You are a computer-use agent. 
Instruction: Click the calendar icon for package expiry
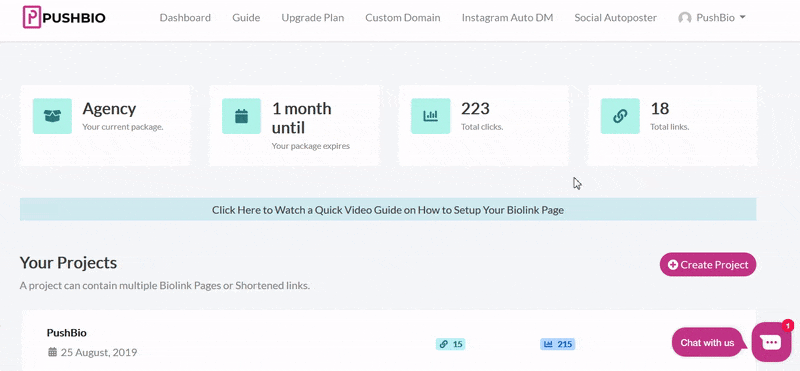point(241,116)
